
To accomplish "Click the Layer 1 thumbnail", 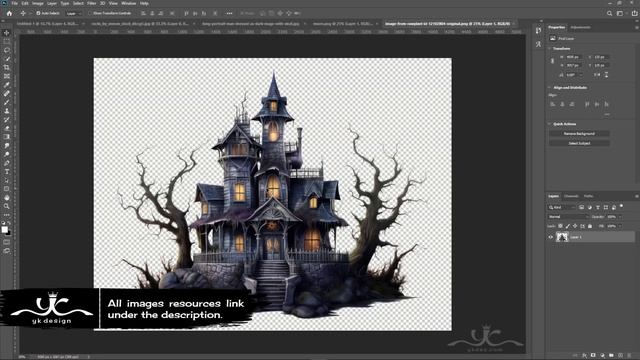I will click(x=562, y=237).
